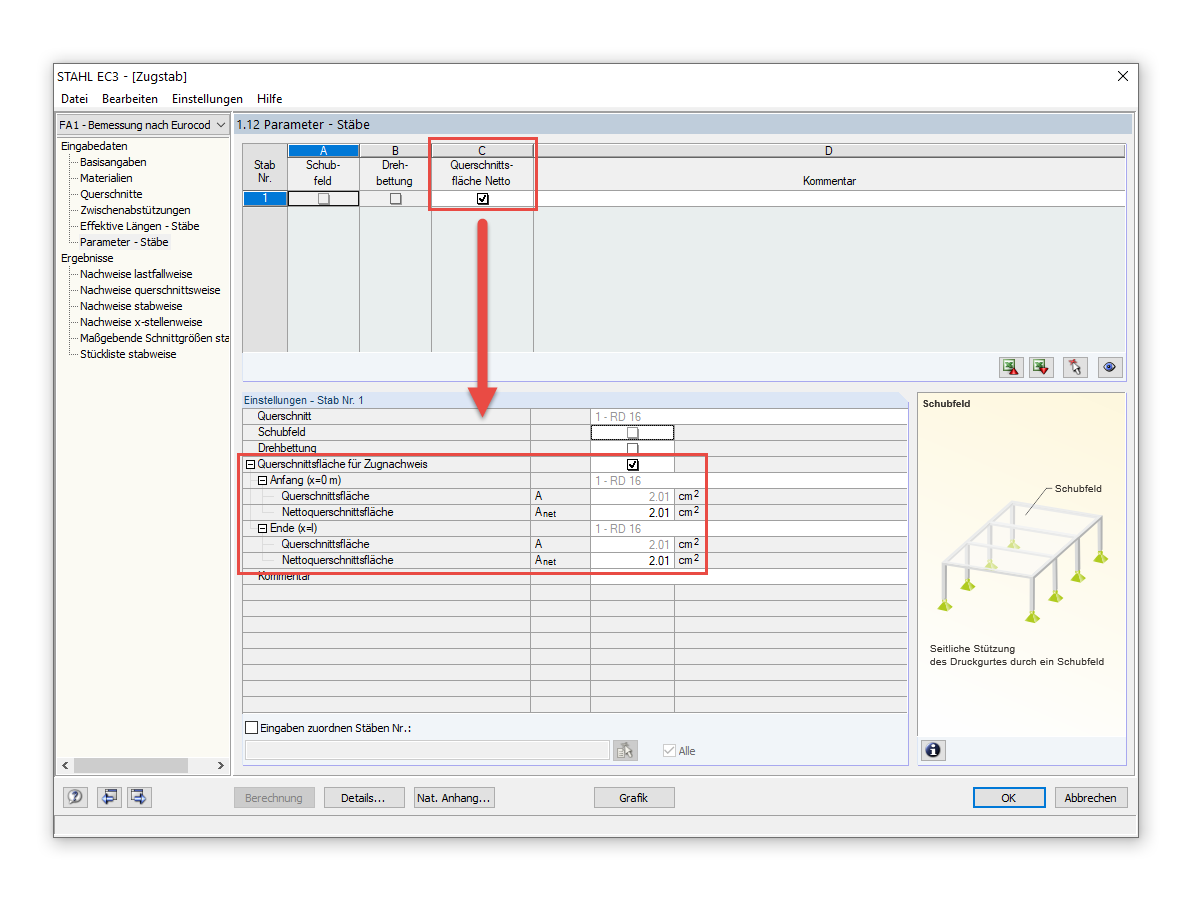Screen dimensions: 1200x900
Task: Open the Einstellungen menu
Action: point(207,99)
